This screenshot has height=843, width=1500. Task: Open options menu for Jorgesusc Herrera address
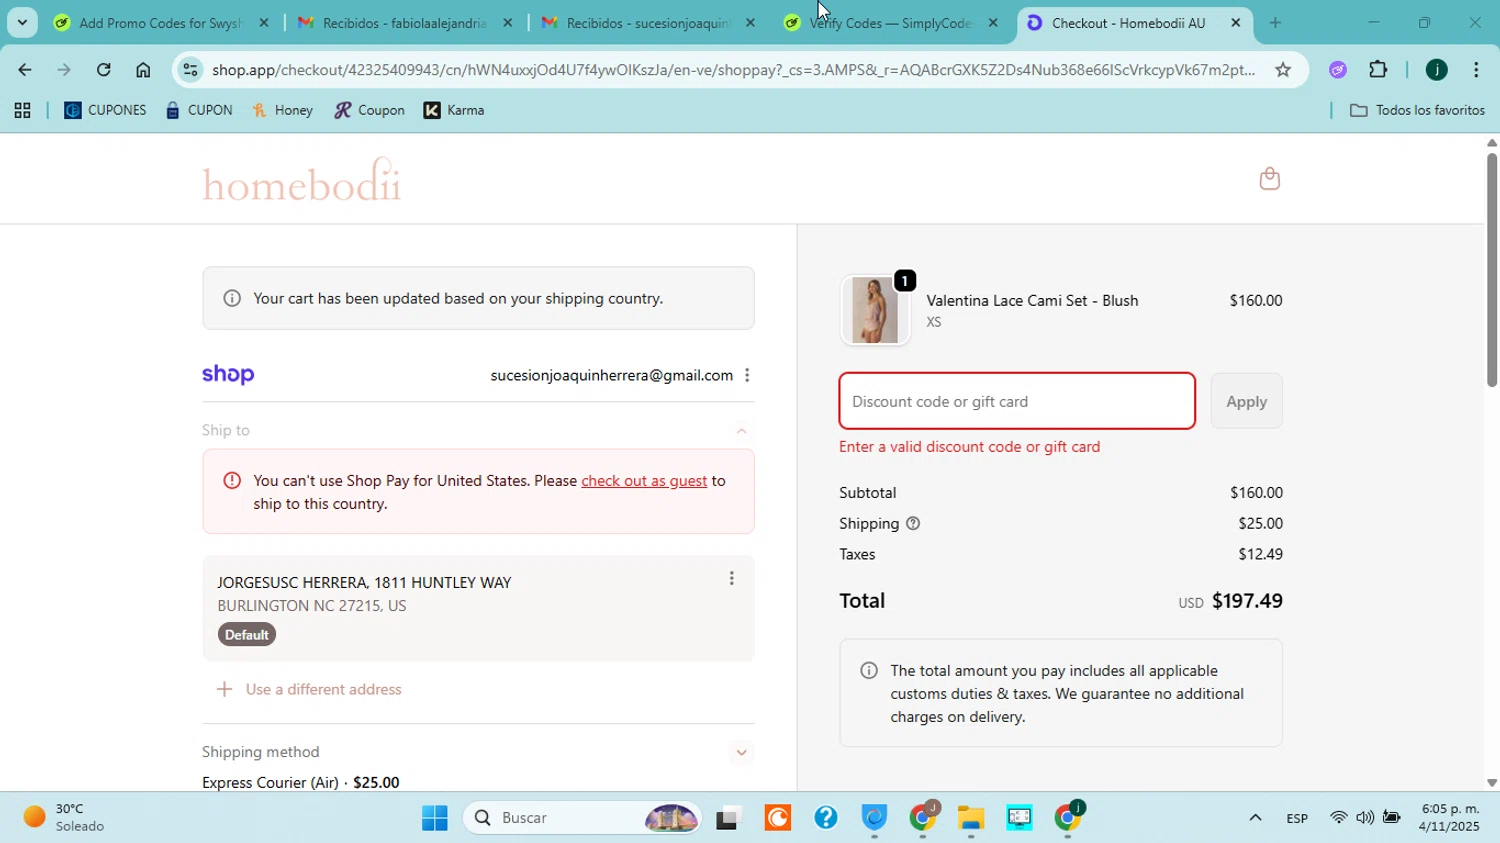[731, 578]
